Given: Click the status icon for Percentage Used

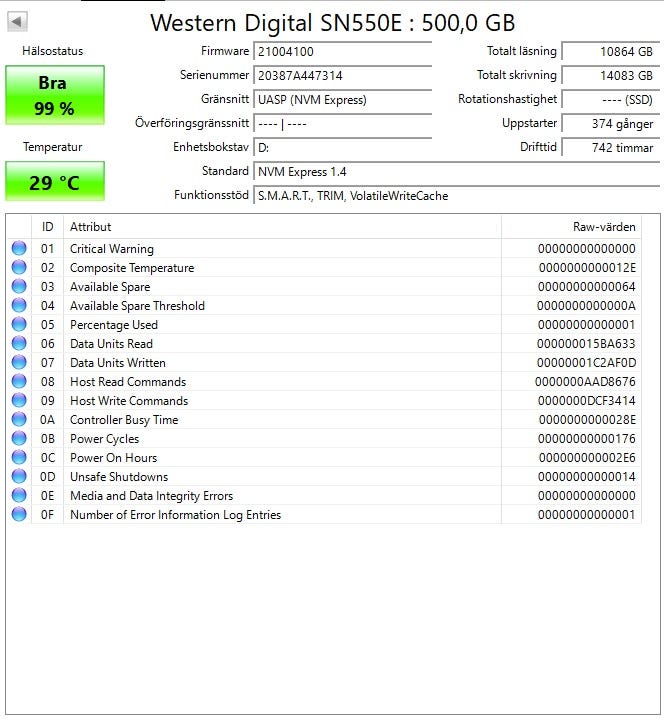Looking at the screenshot, I should coord(19,324).
